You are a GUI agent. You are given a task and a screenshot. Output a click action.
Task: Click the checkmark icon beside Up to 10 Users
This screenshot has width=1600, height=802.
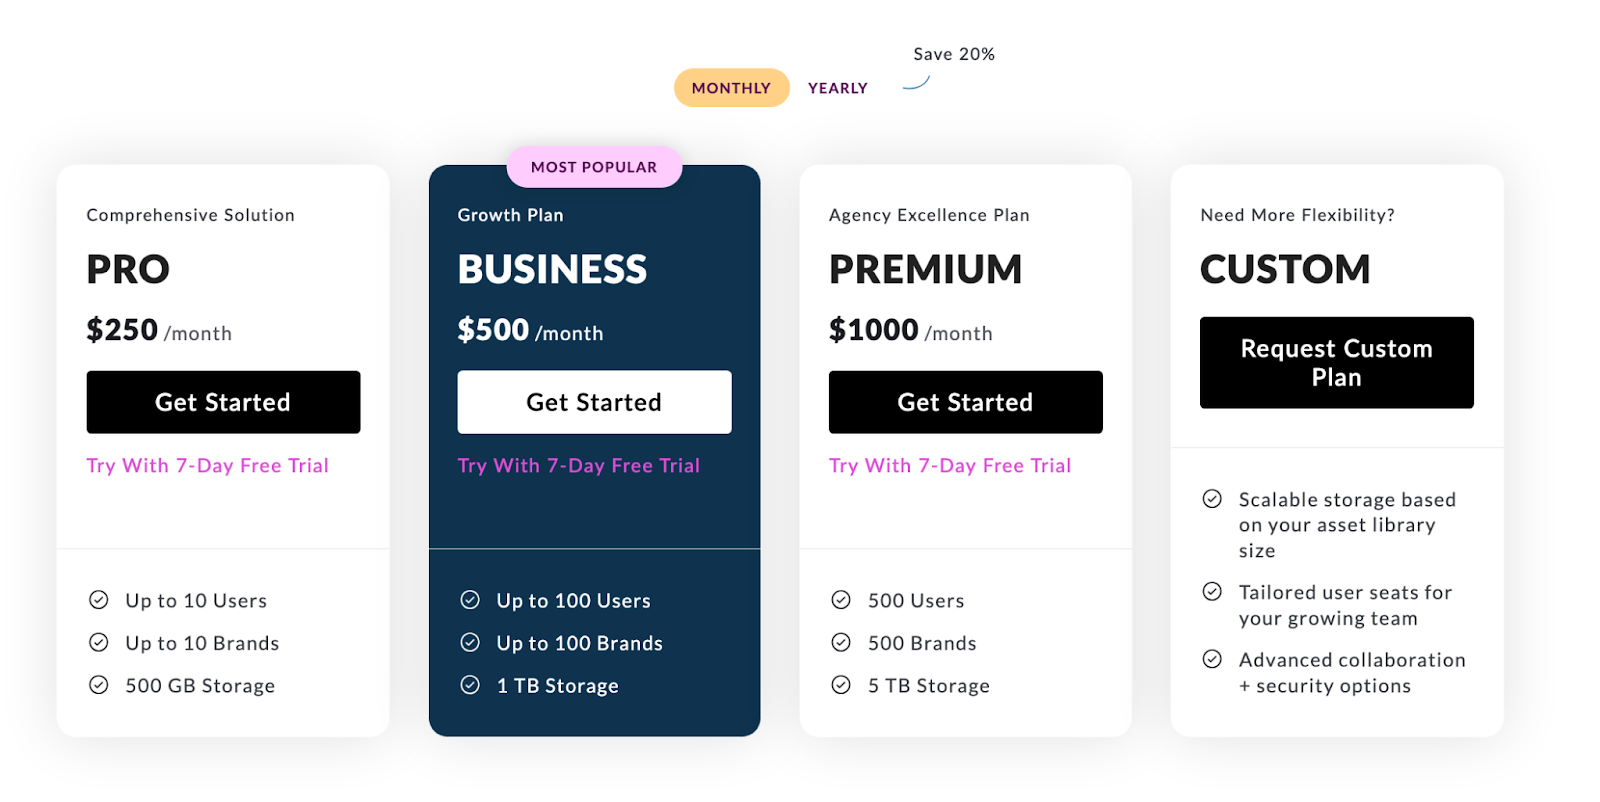click(99, 600)
